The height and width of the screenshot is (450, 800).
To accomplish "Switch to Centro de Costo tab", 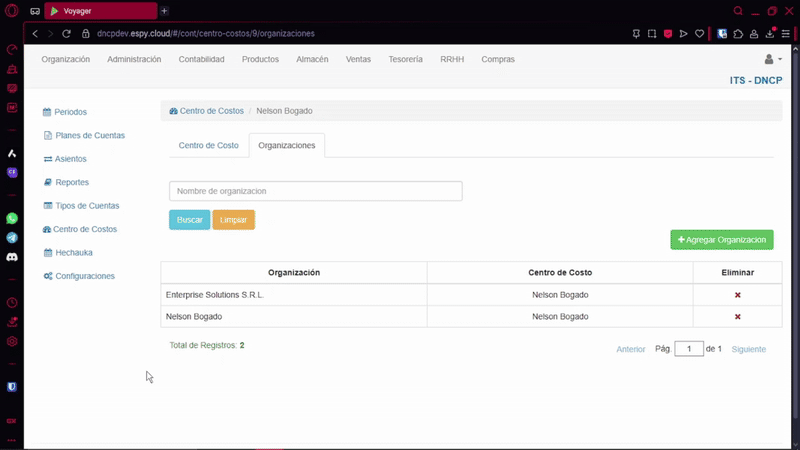I will point(208,146).
